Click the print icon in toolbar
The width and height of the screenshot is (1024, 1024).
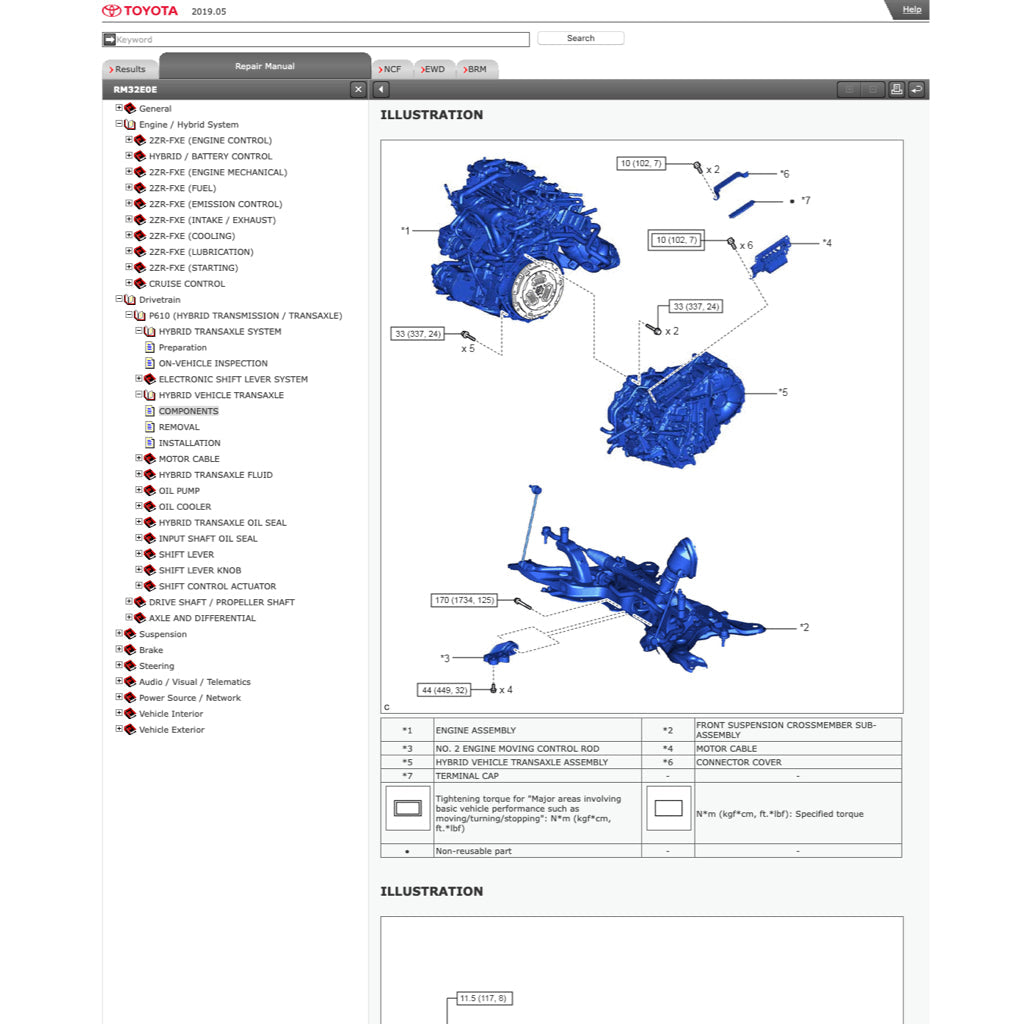click(896, 89)
